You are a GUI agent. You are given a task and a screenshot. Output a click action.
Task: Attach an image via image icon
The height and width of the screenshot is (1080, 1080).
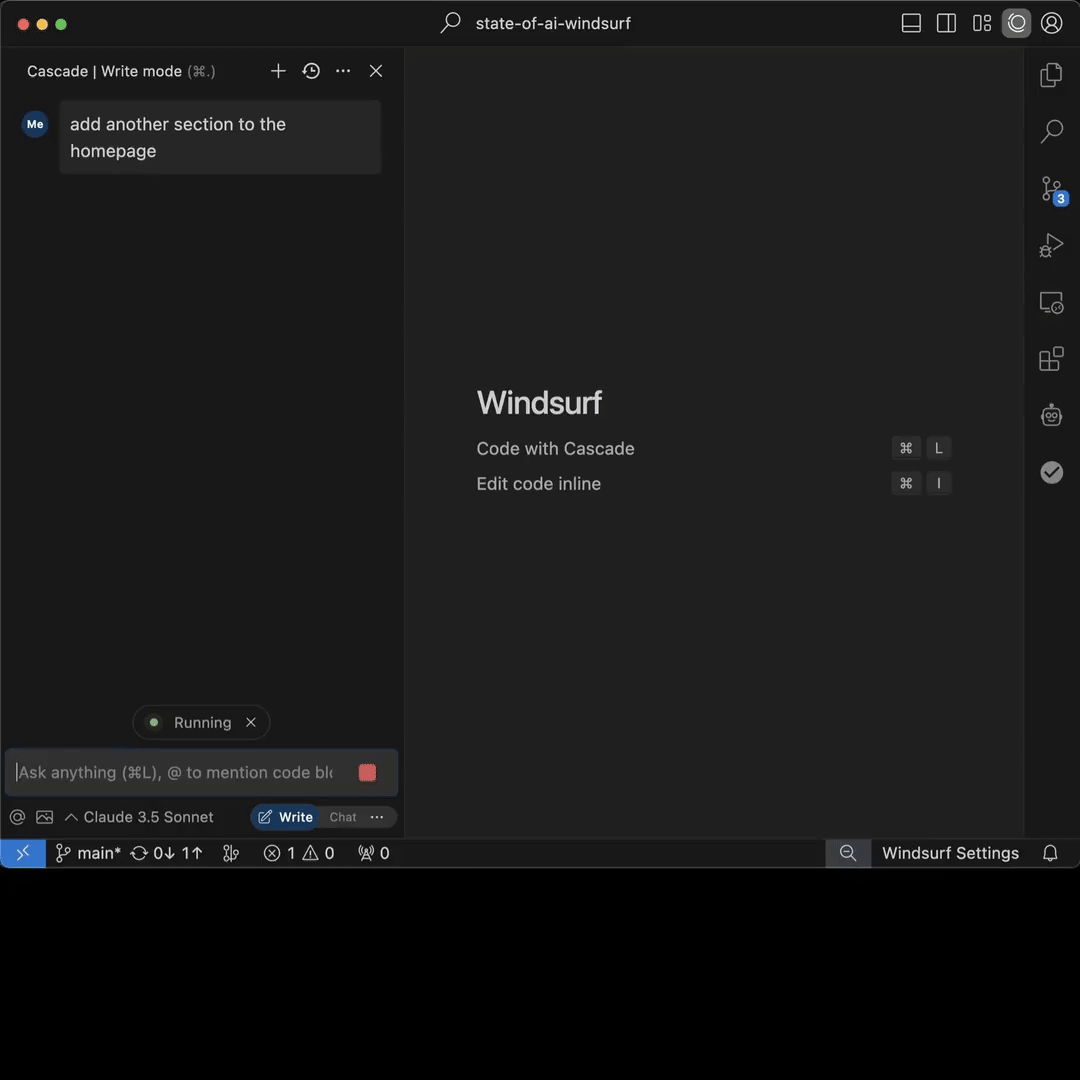(x=44, y=817)
